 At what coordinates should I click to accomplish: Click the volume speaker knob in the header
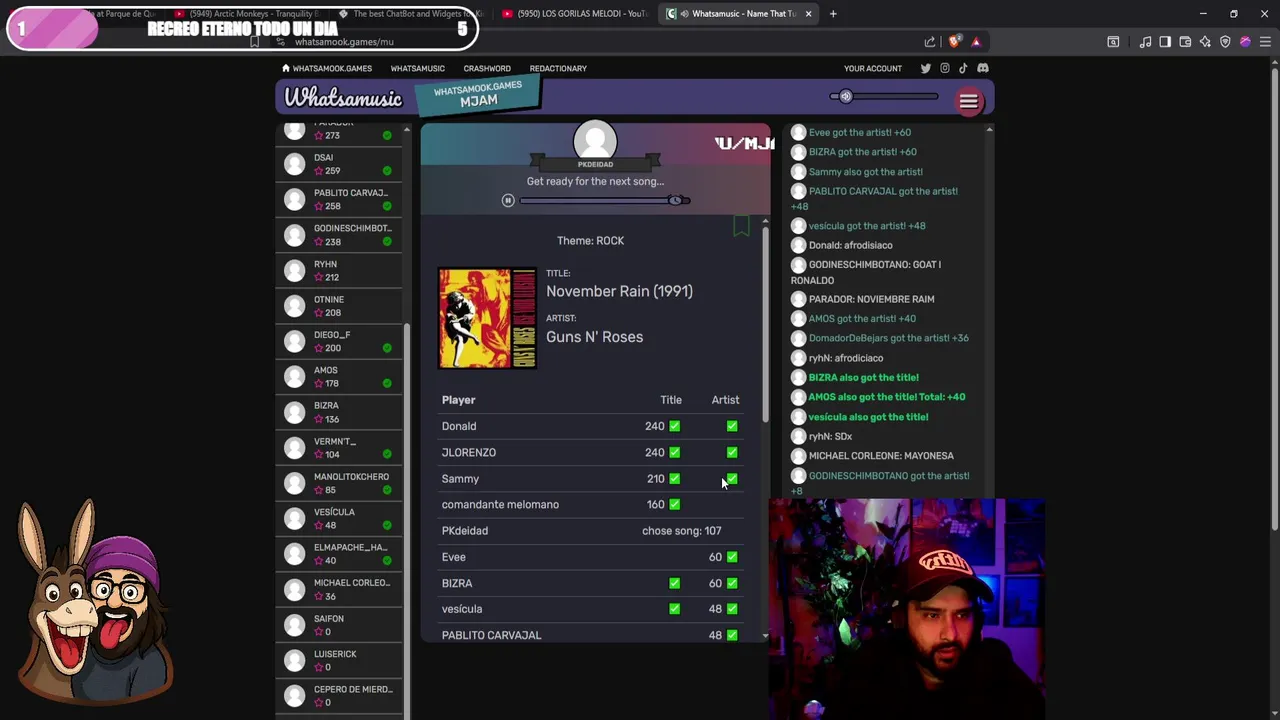pyautogui.click(x=846, y=97)
